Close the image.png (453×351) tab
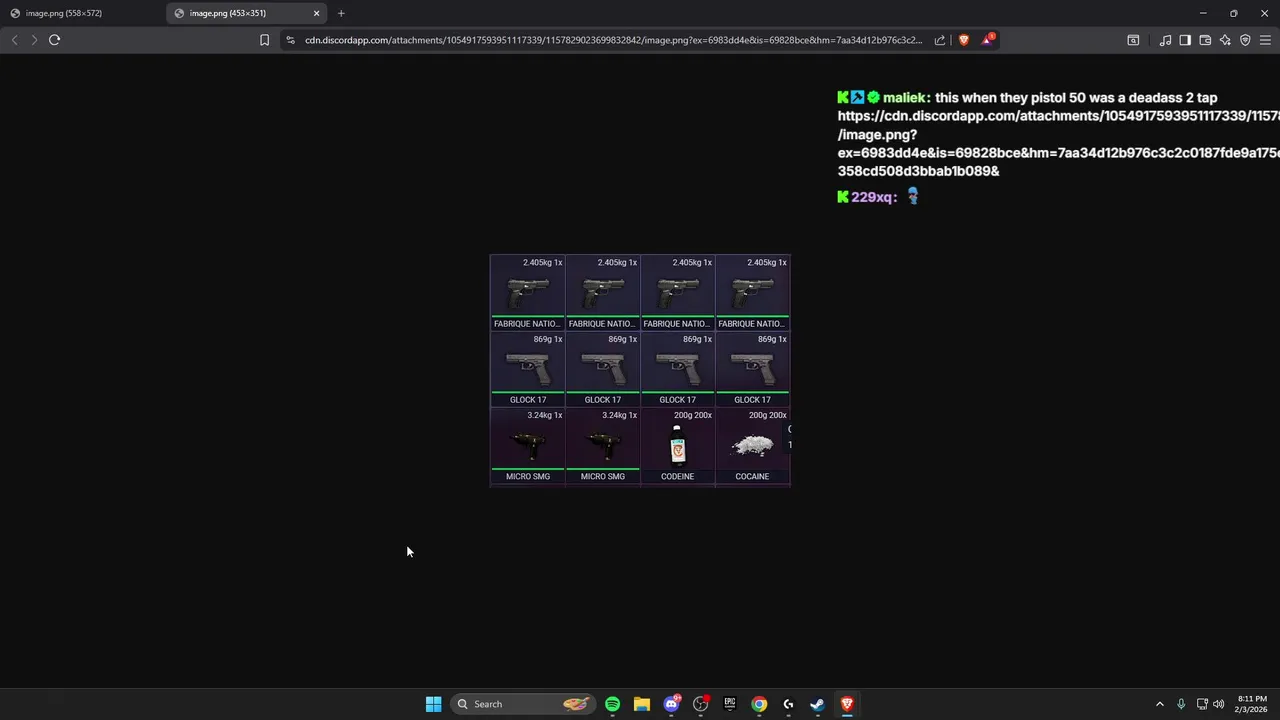This screenshot has width=1280, height=720. [317, 13]
